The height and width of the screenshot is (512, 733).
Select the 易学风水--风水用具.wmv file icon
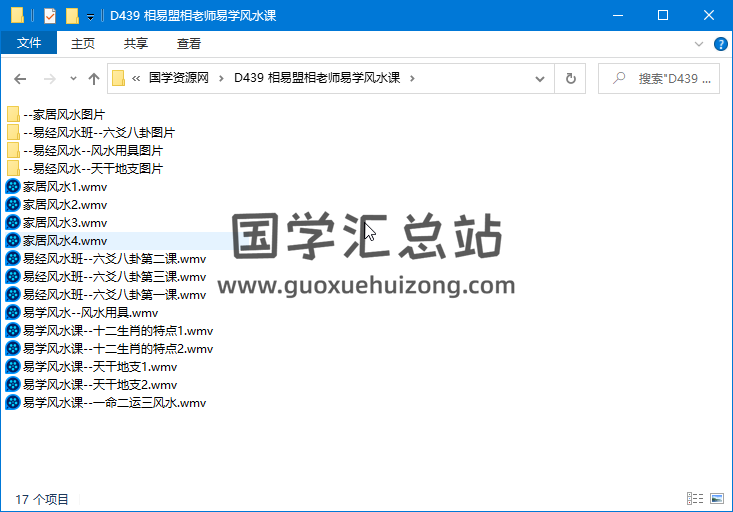(x=13, y=312)
